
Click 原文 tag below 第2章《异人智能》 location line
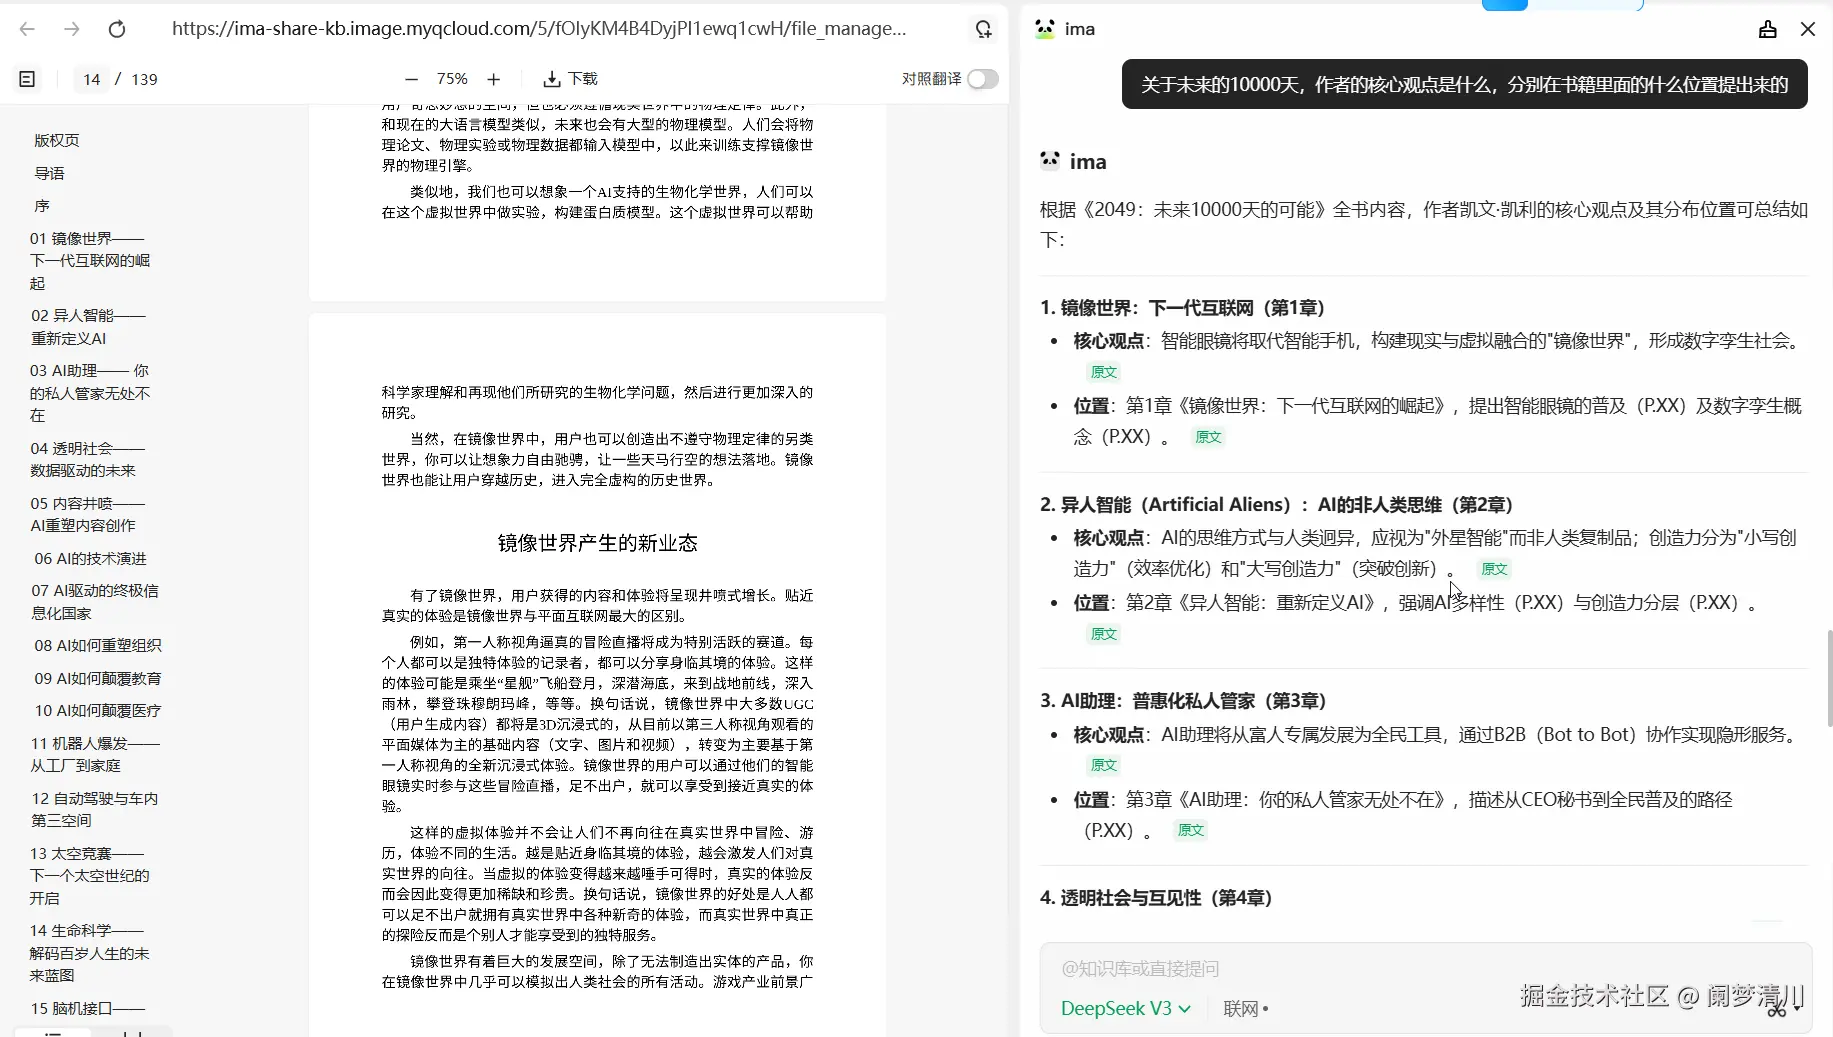click(x=1104, y=634)
